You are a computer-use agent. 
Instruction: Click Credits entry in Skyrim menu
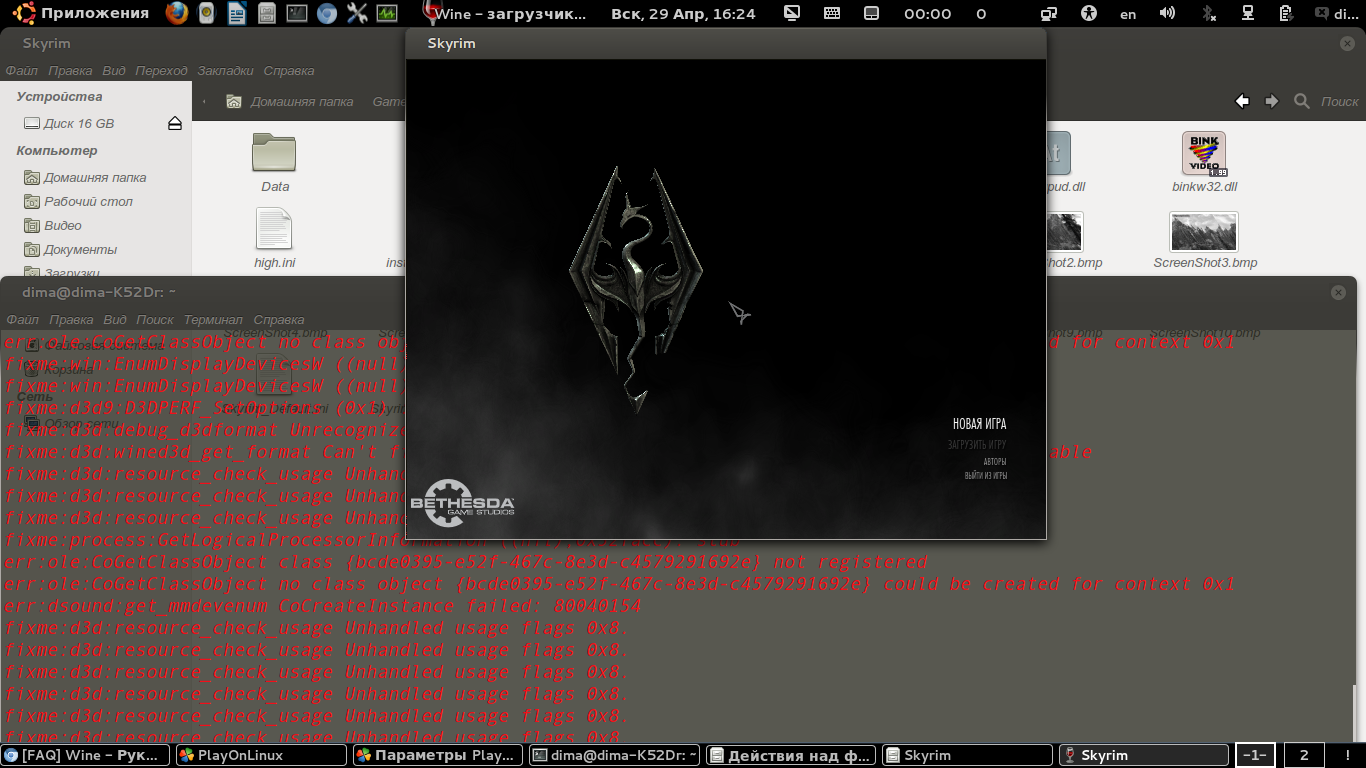click(995, 462)
